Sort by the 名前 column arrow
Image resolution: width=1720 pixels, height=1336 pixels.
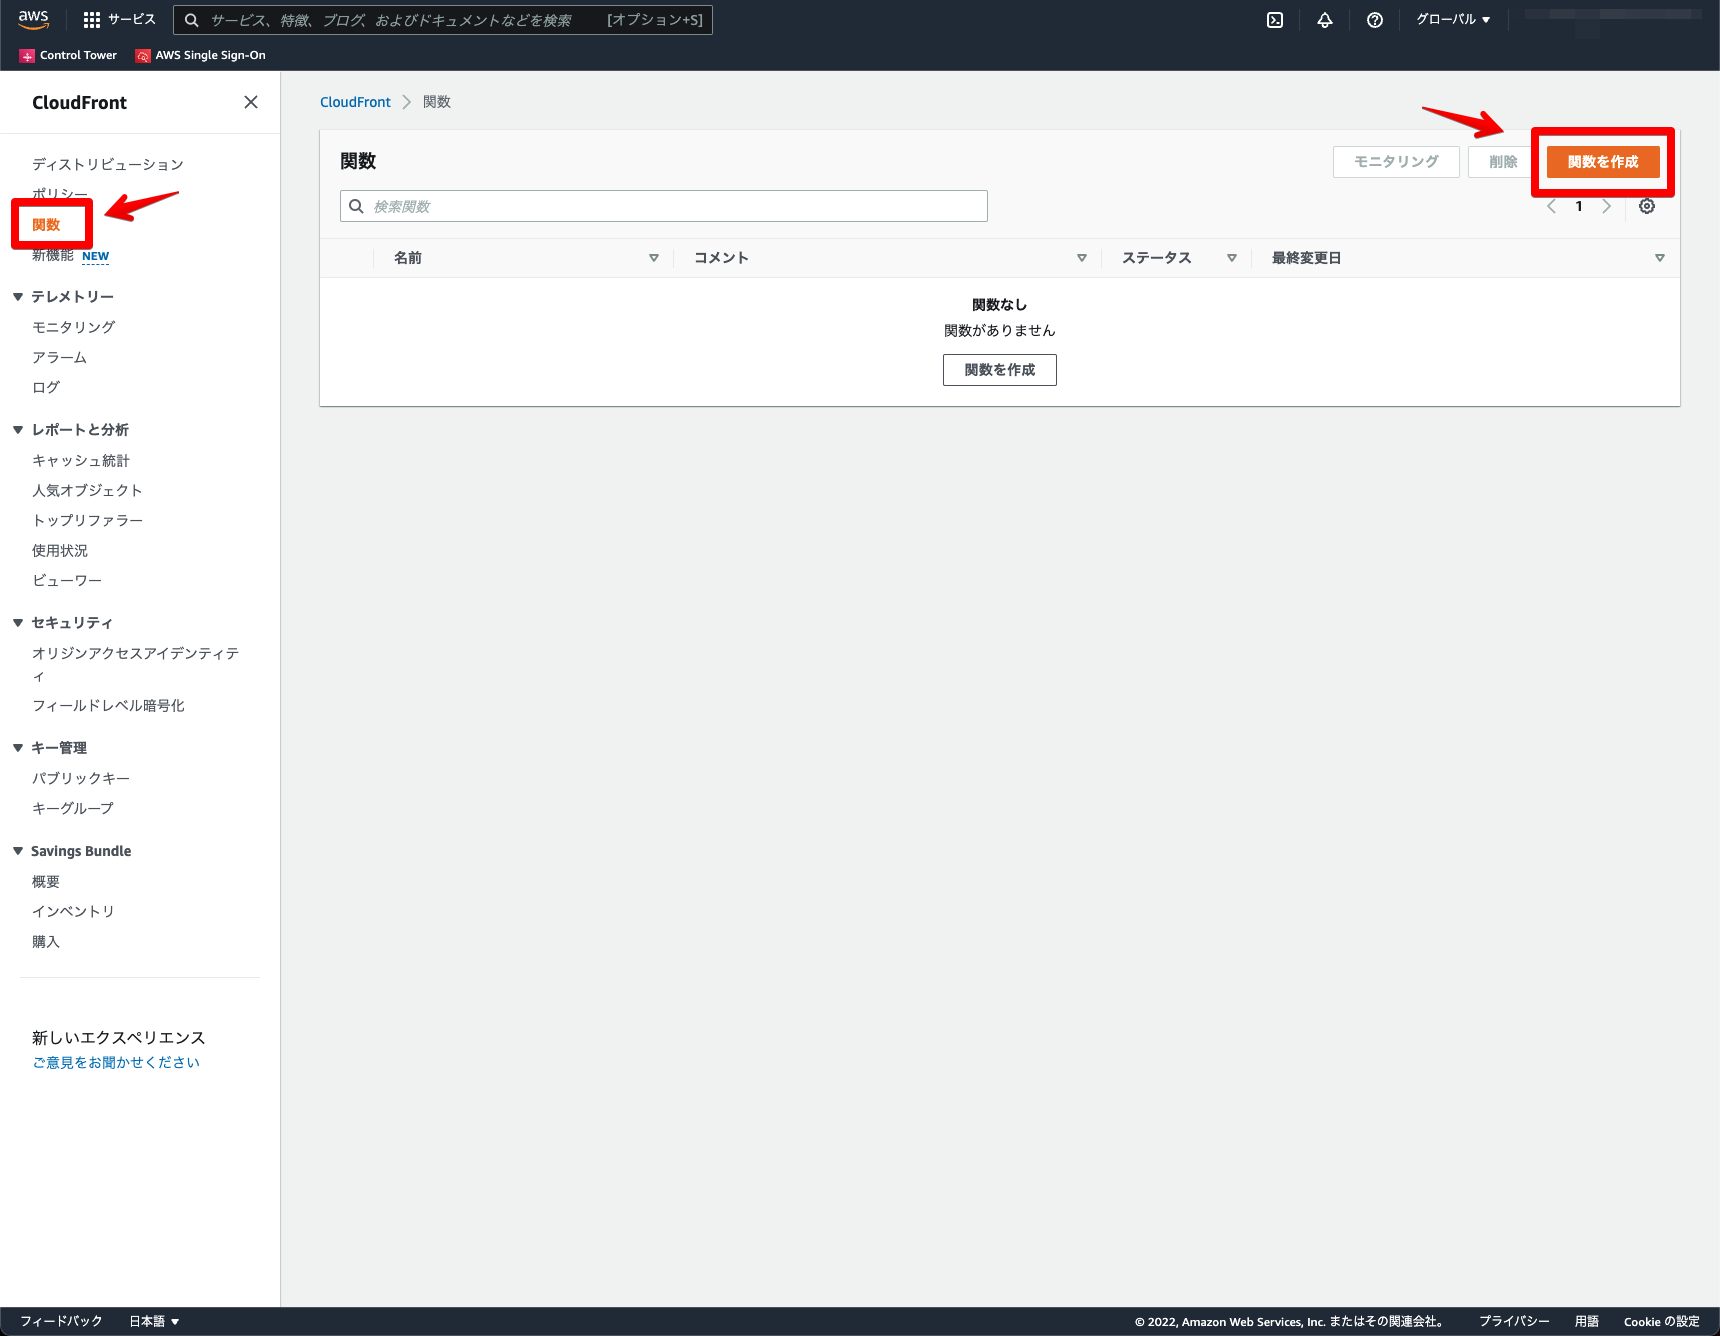coord(654,258)
